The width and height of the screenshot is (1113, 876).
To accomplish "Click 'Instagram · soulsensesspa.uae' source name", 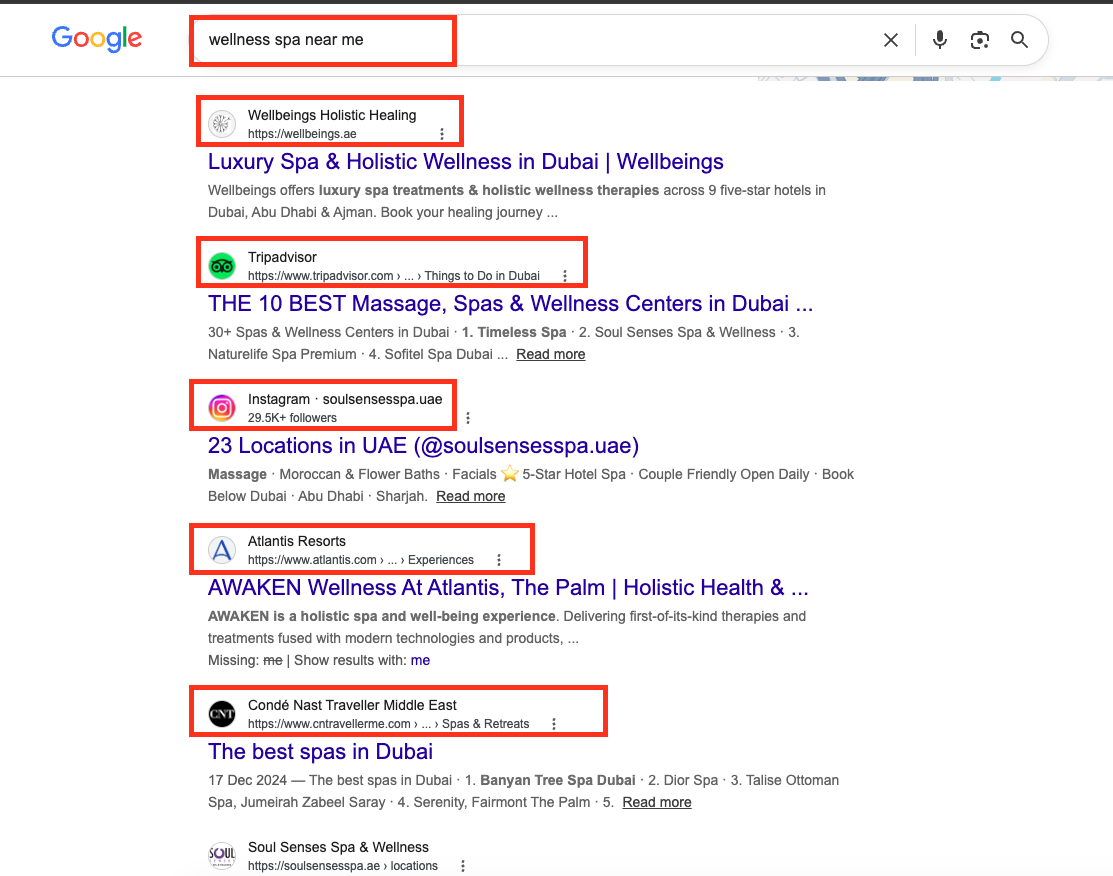I will point(345,399).
